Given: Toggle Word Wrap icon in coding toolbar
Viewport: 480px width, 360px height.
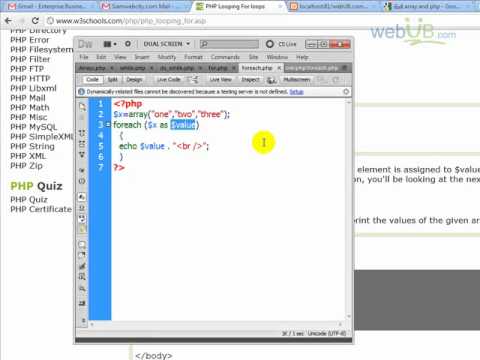Looking at the screenshot, I should pos(82,219).
